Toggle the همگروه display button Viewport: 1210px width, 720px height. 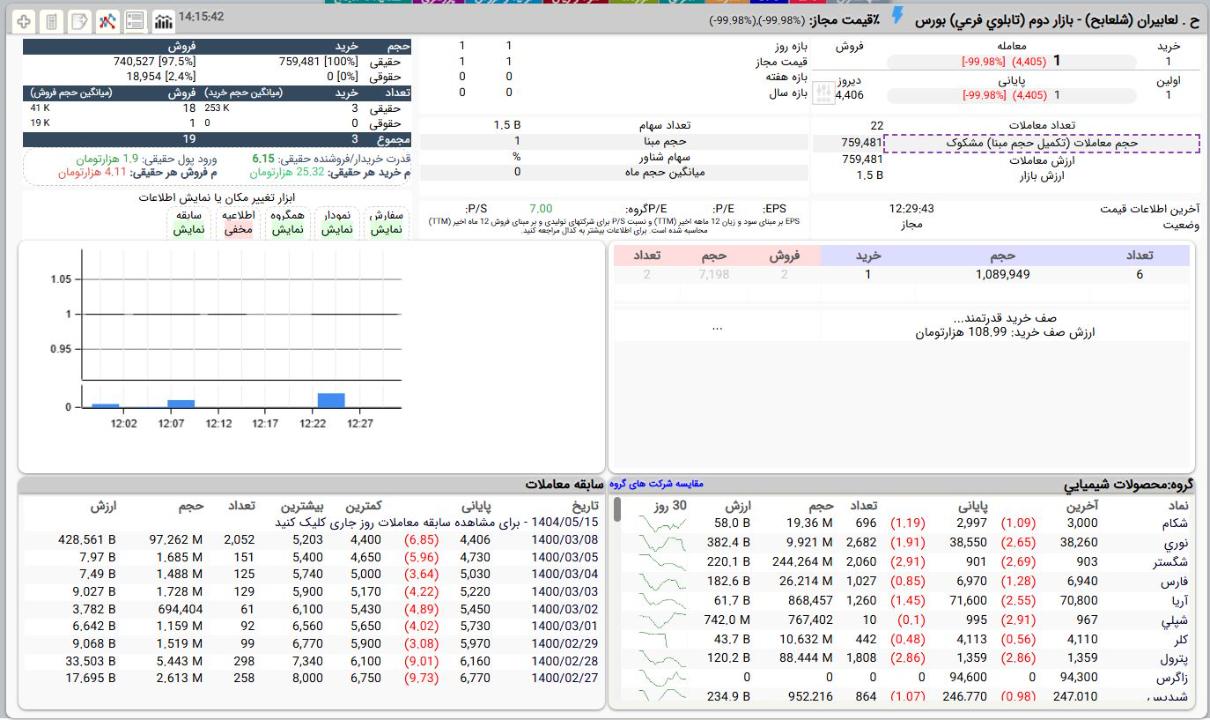pyautogui.click(x=286, y=222)
